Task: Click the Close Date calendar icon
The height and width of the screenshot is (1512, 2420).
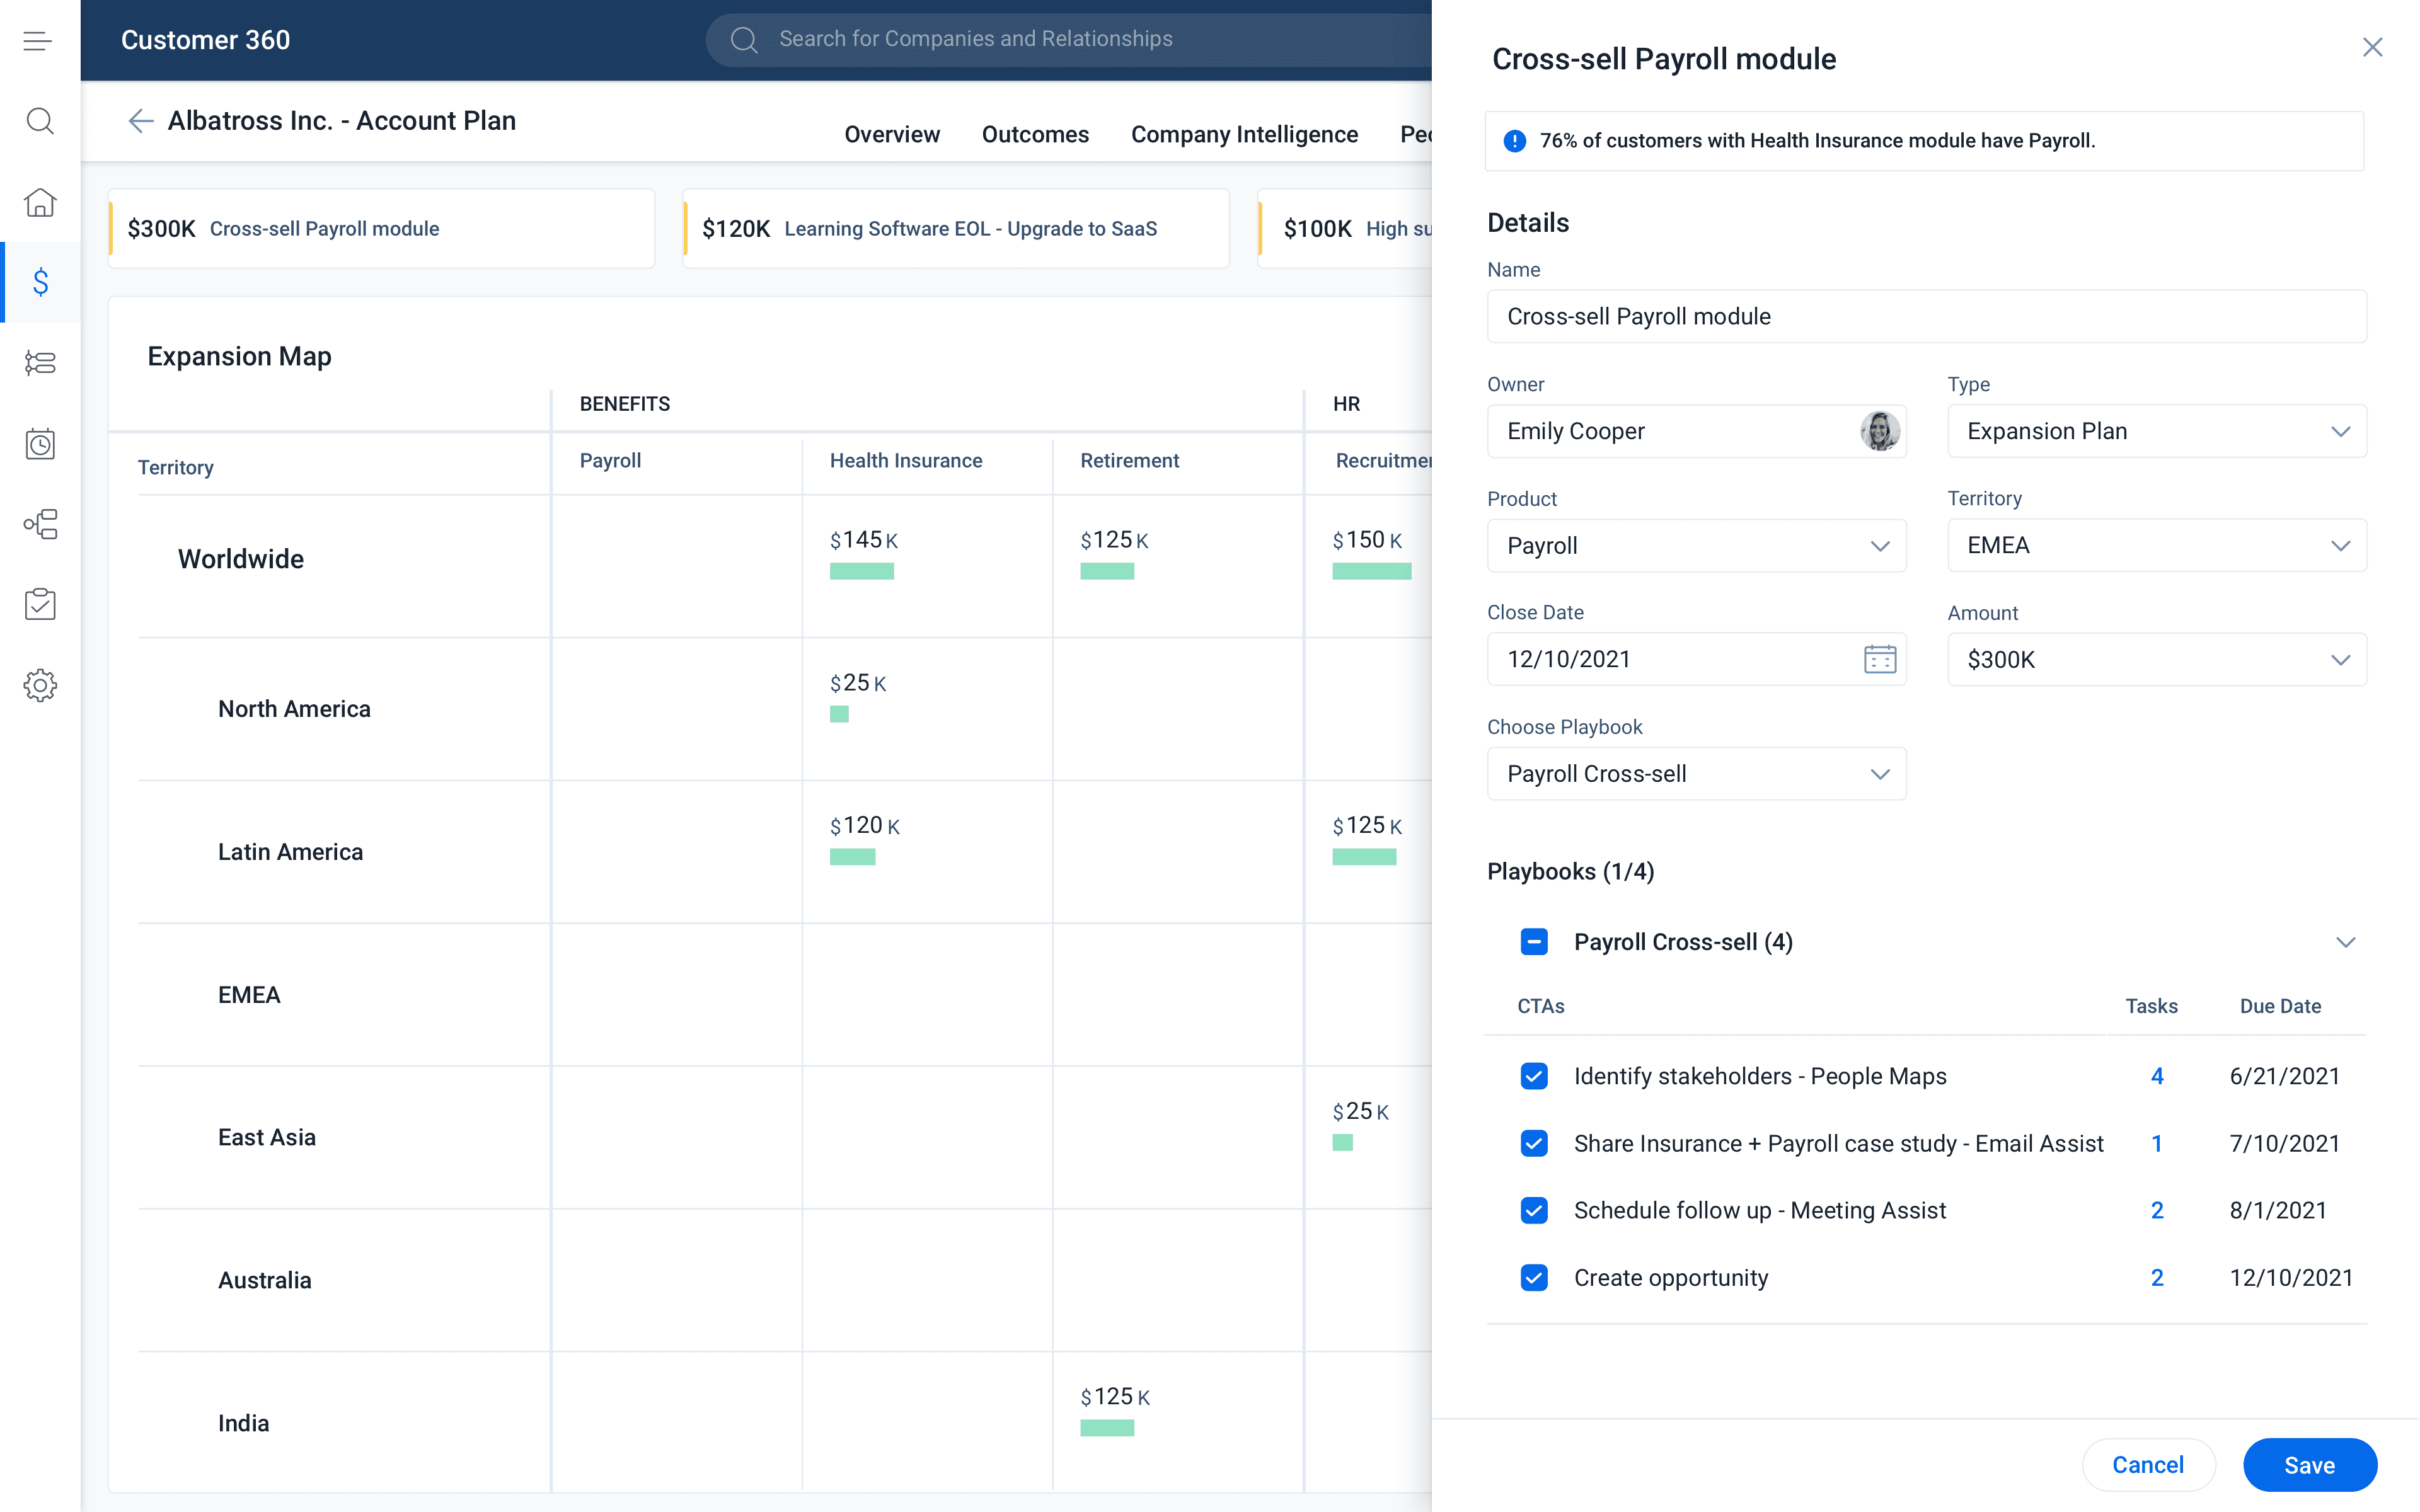Action: pos(1879,659)
